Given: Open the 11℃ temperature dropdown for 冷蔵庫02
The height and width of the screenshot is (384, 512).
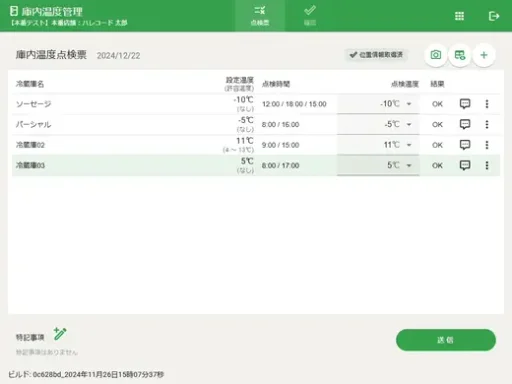Looking at the screenshot, I should click(378, 145).
